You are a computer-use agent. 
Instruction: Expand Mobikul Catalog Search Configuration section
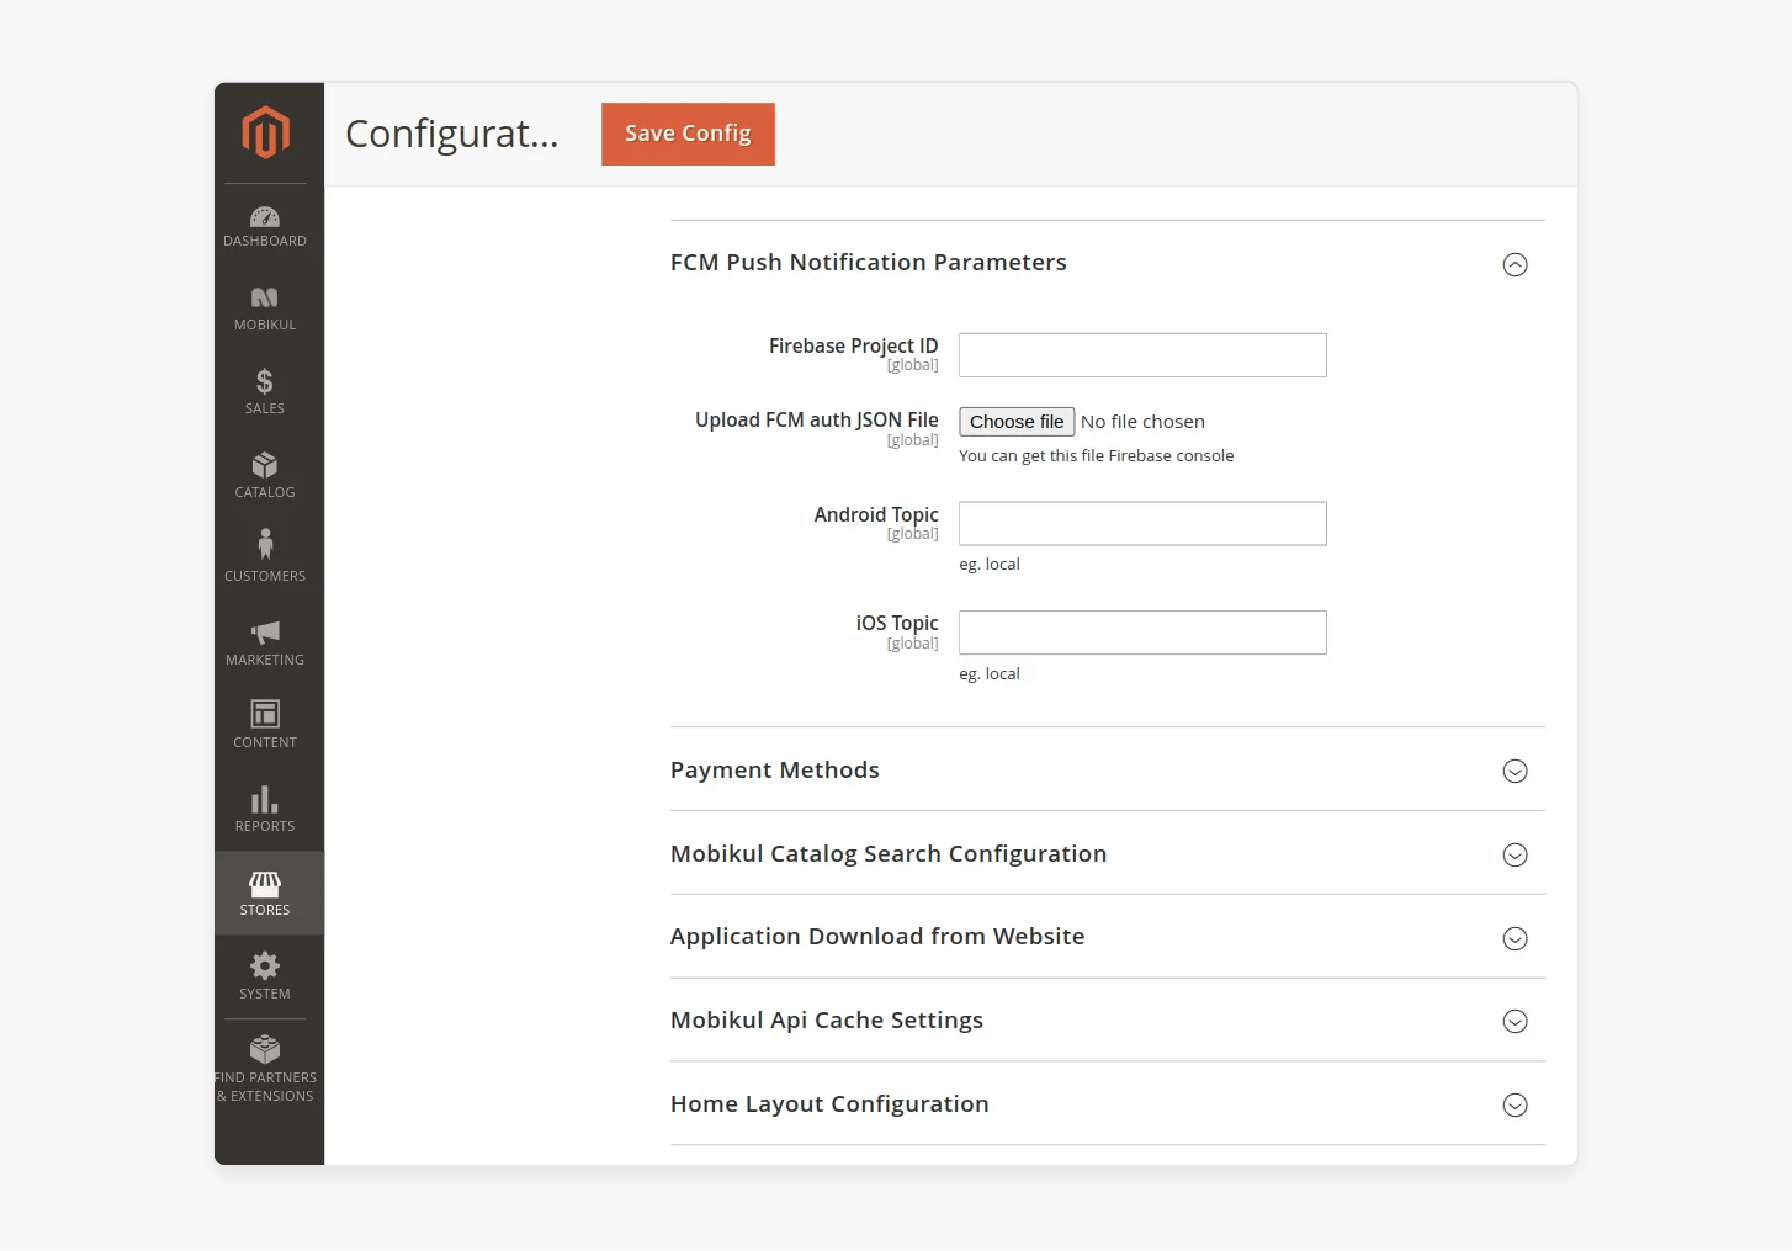[x=1515, y=855]
